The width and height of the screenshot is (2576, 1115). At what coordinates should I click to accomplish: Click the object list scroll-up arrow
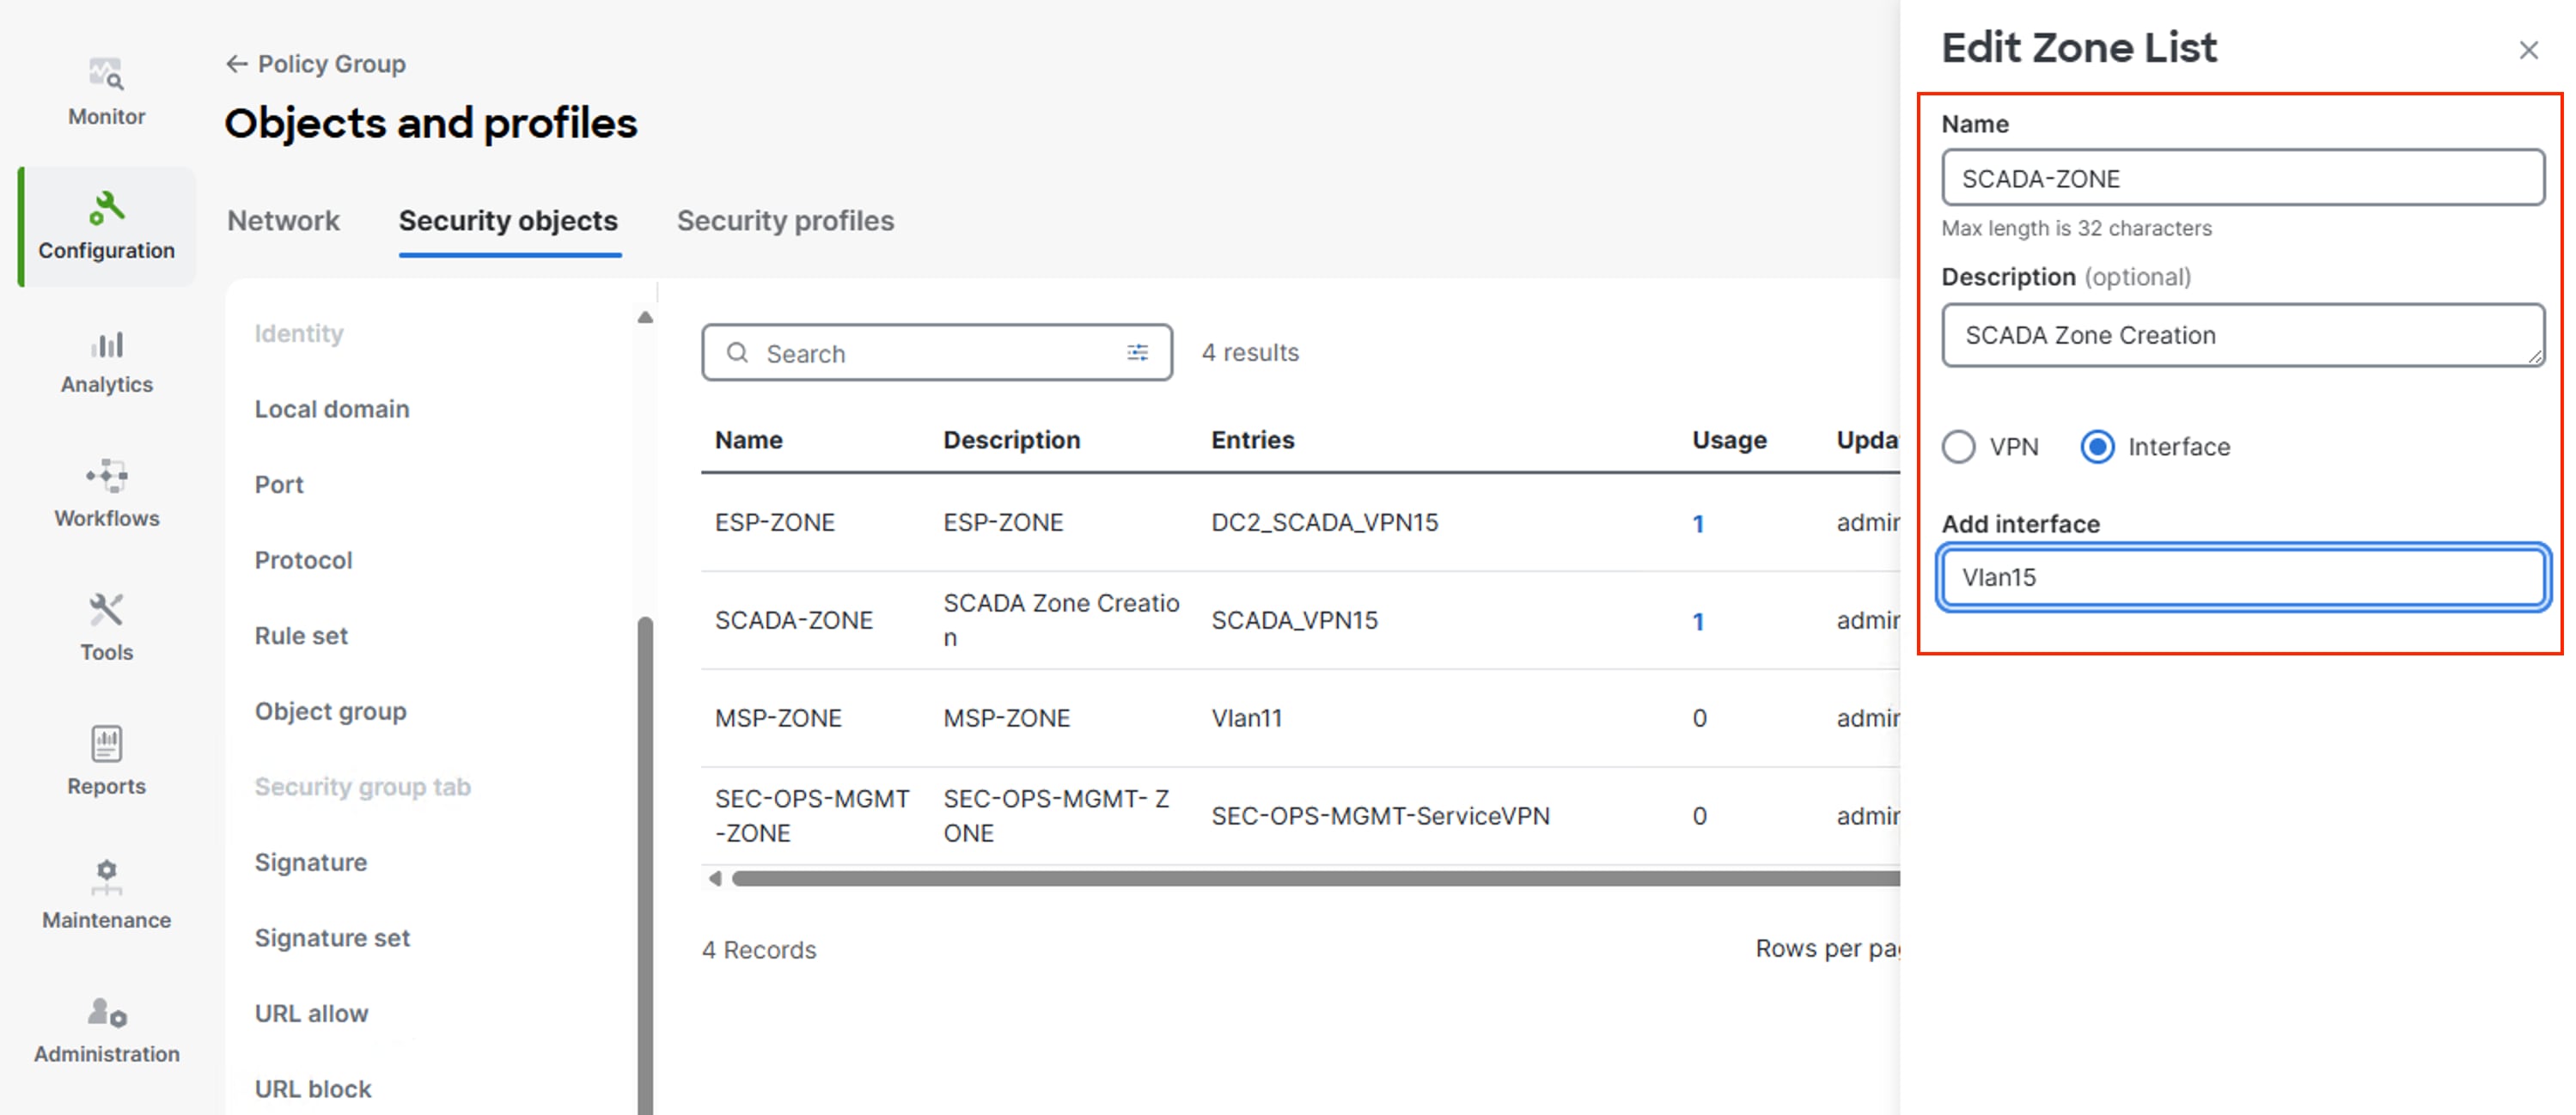(645, 318)
